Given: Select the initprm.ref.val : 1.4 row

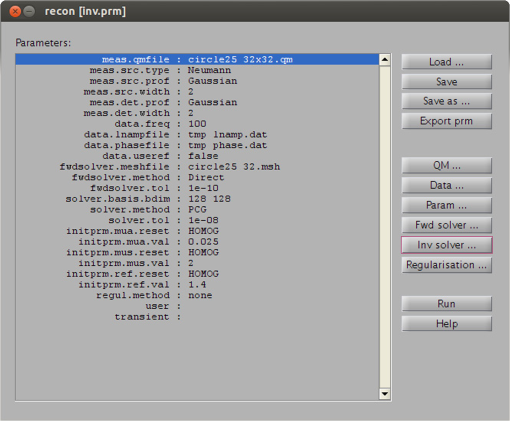Looking at the screenshot, I should [197, 285].
